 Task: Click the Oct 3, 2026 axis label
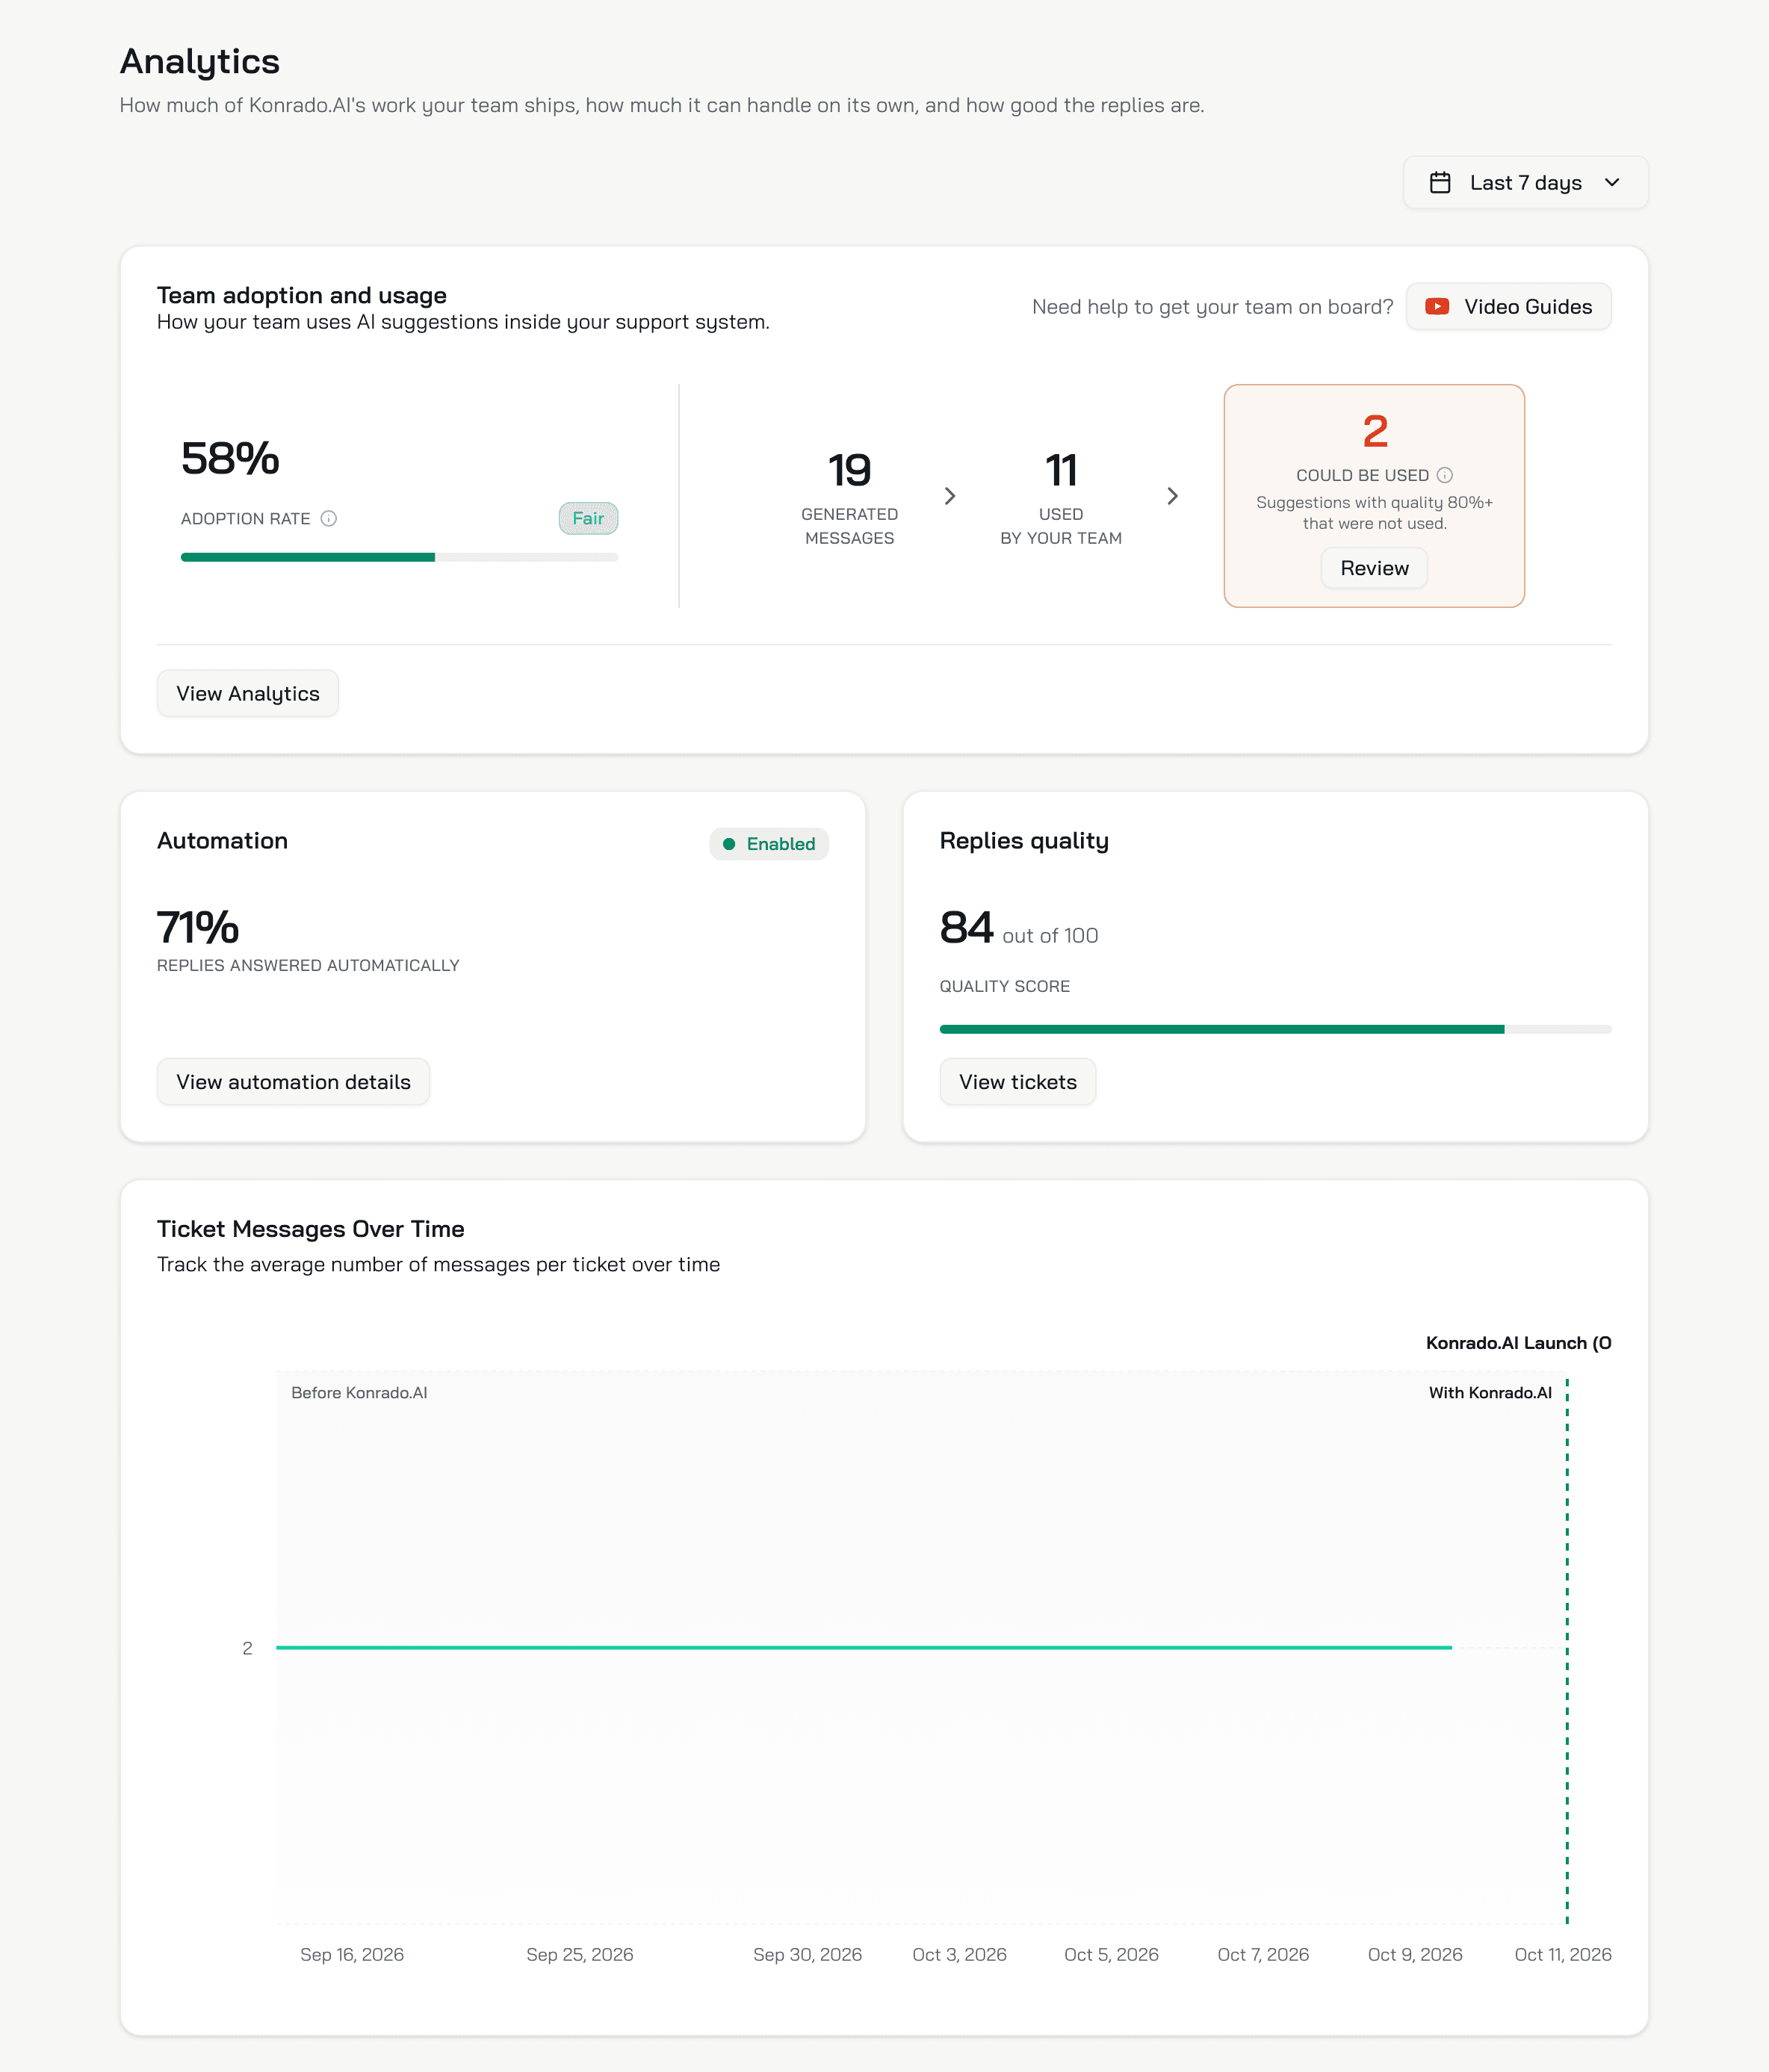[x=959, y=1954]
